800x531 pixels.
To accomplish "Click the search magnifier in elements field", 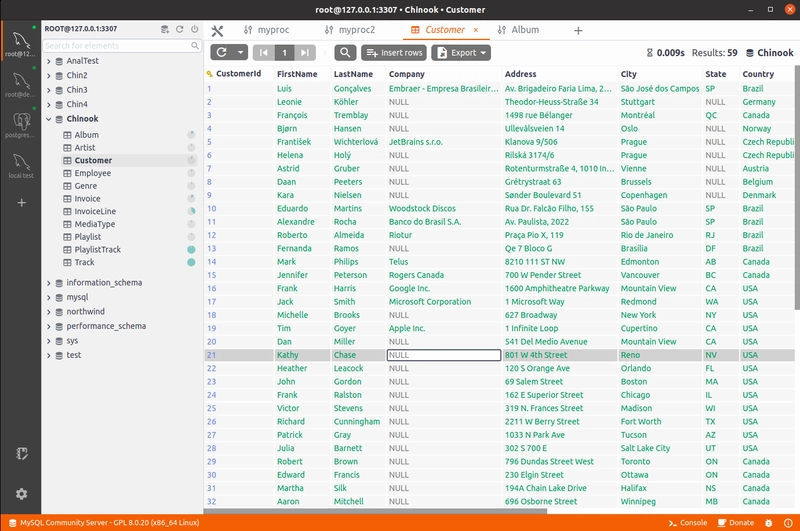I will pos(195,45).
